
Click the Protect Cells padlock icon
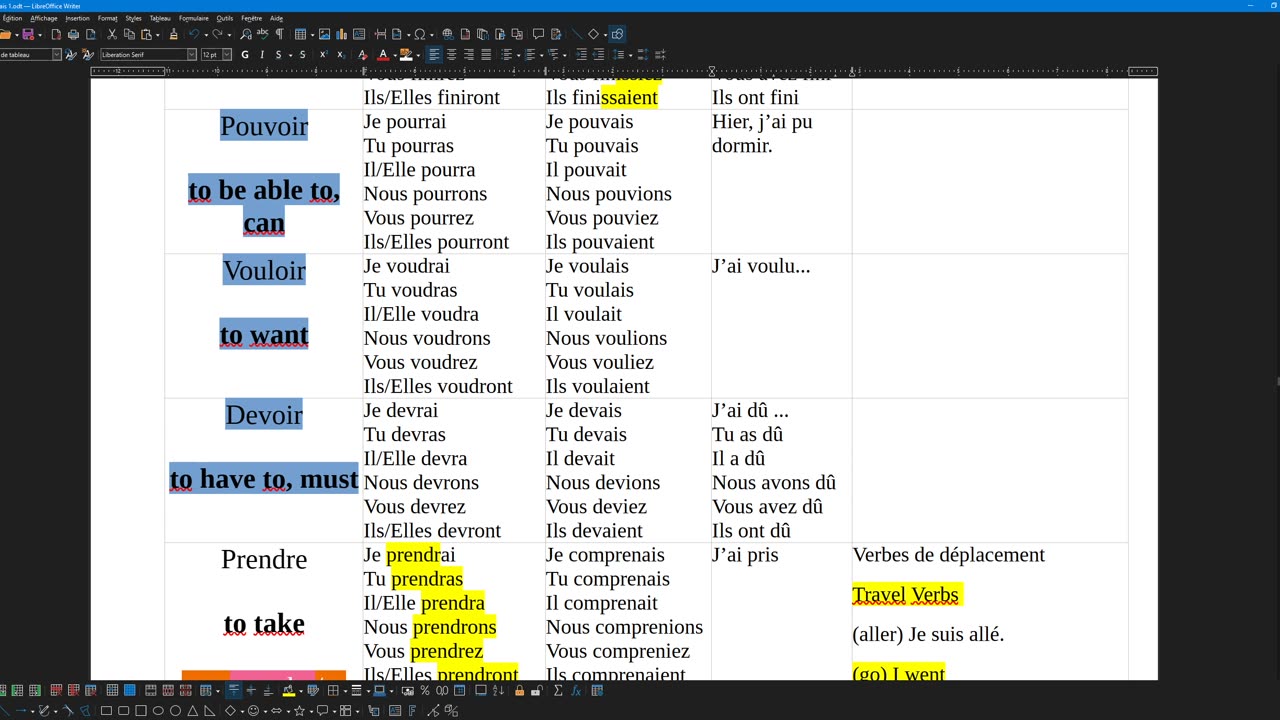tap(519, 690)
